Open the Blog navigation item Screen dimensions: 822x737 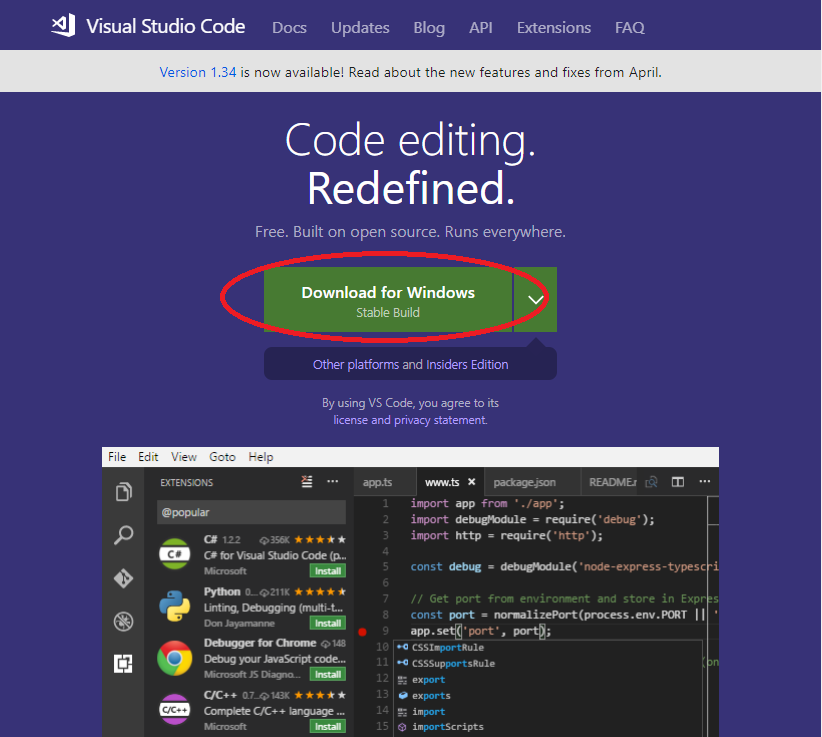point(429,27)
